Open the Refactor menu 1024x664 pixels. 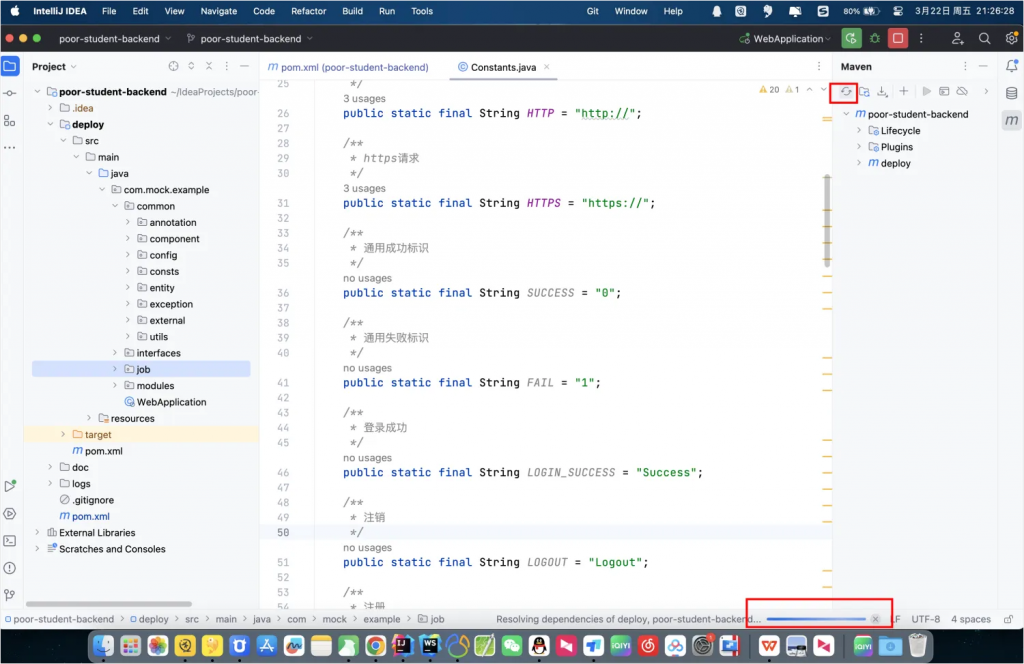click(x=308, y=11)
